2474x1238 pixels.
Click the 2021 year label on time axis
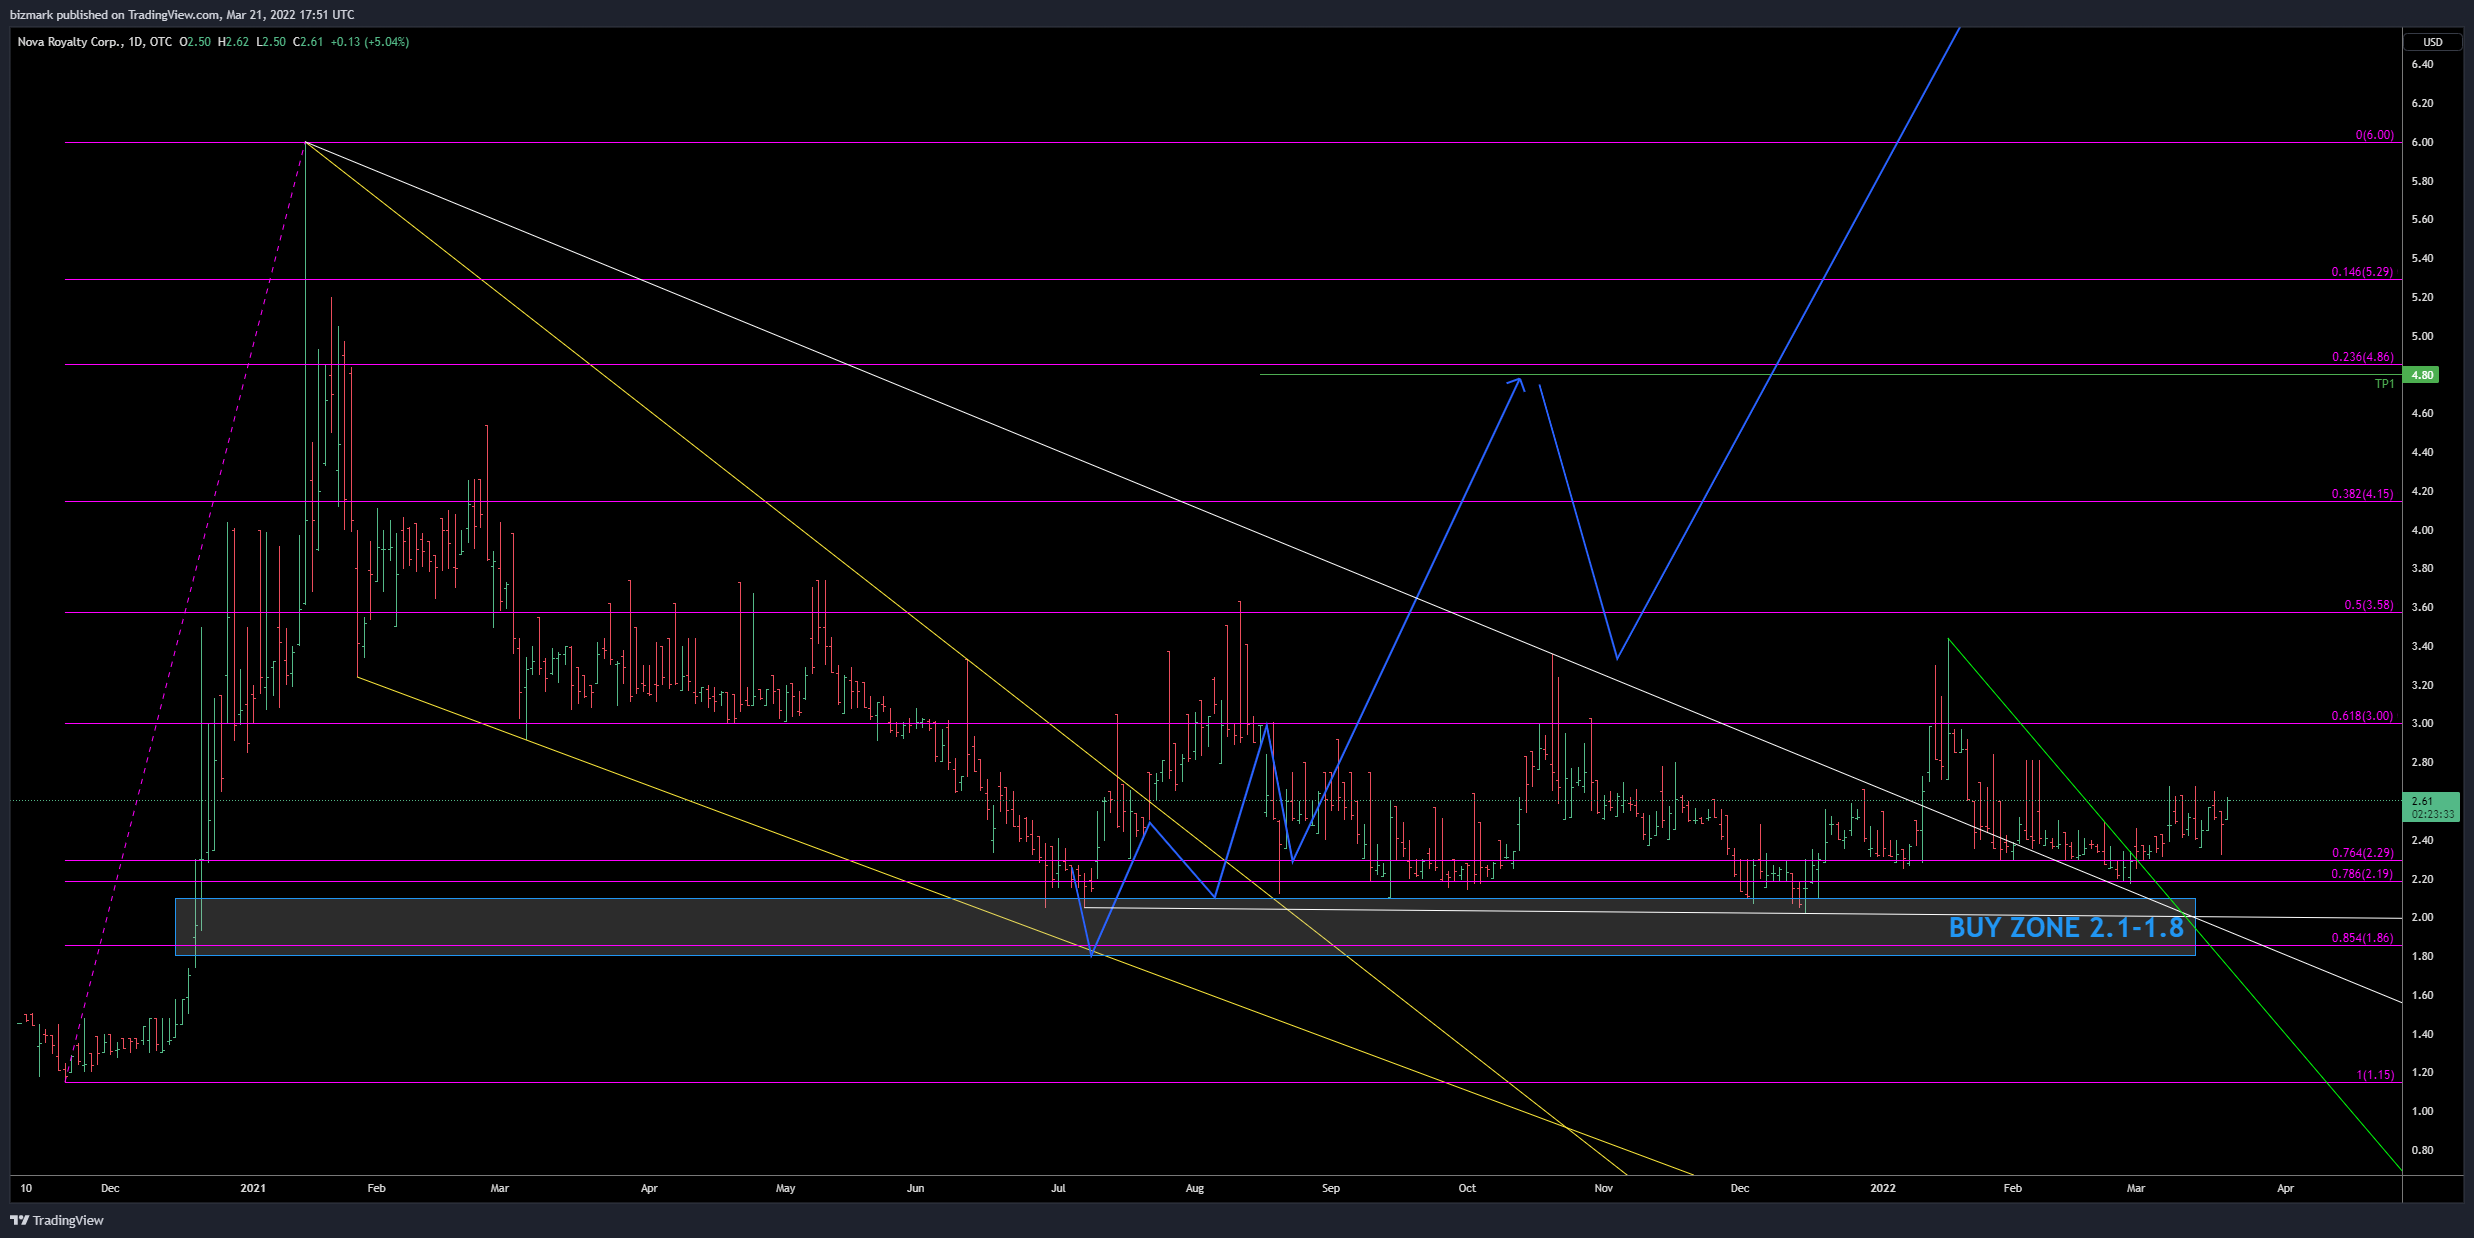(x=253, y=1188)
